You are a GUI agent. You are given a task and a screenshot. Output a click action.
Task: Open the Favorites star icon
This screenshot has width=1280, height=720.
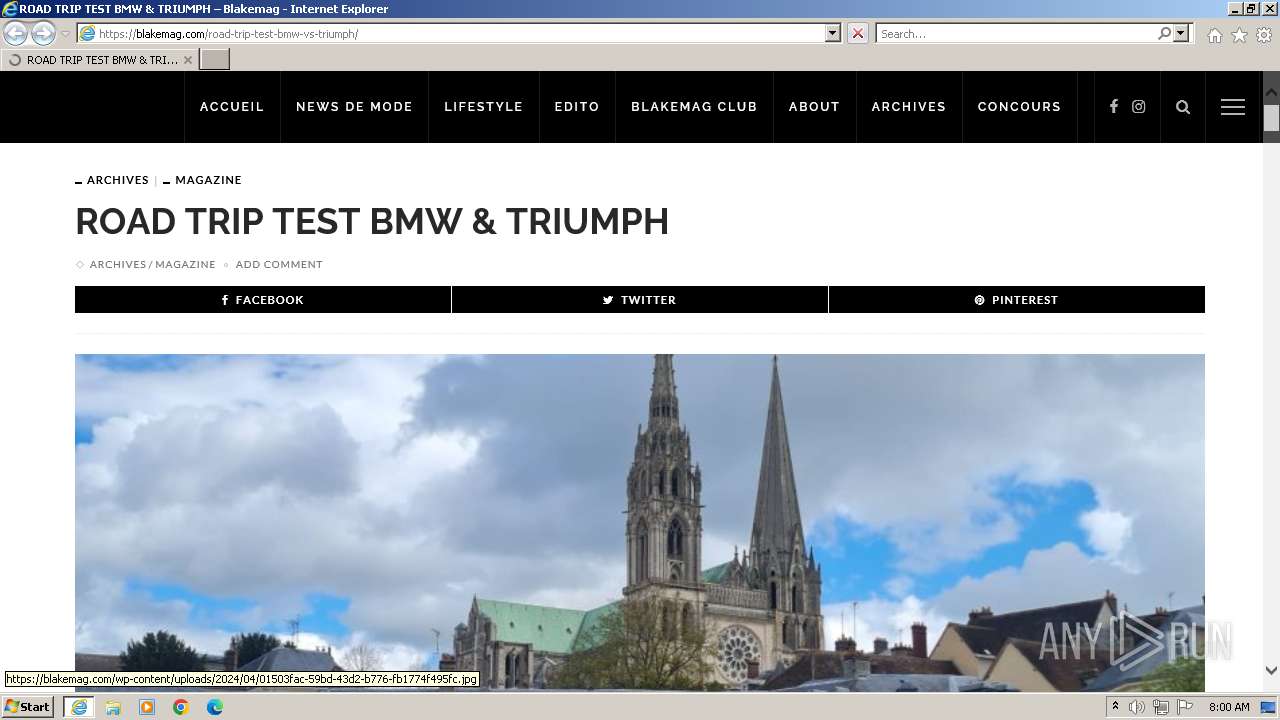click(x=1239, y=35)
